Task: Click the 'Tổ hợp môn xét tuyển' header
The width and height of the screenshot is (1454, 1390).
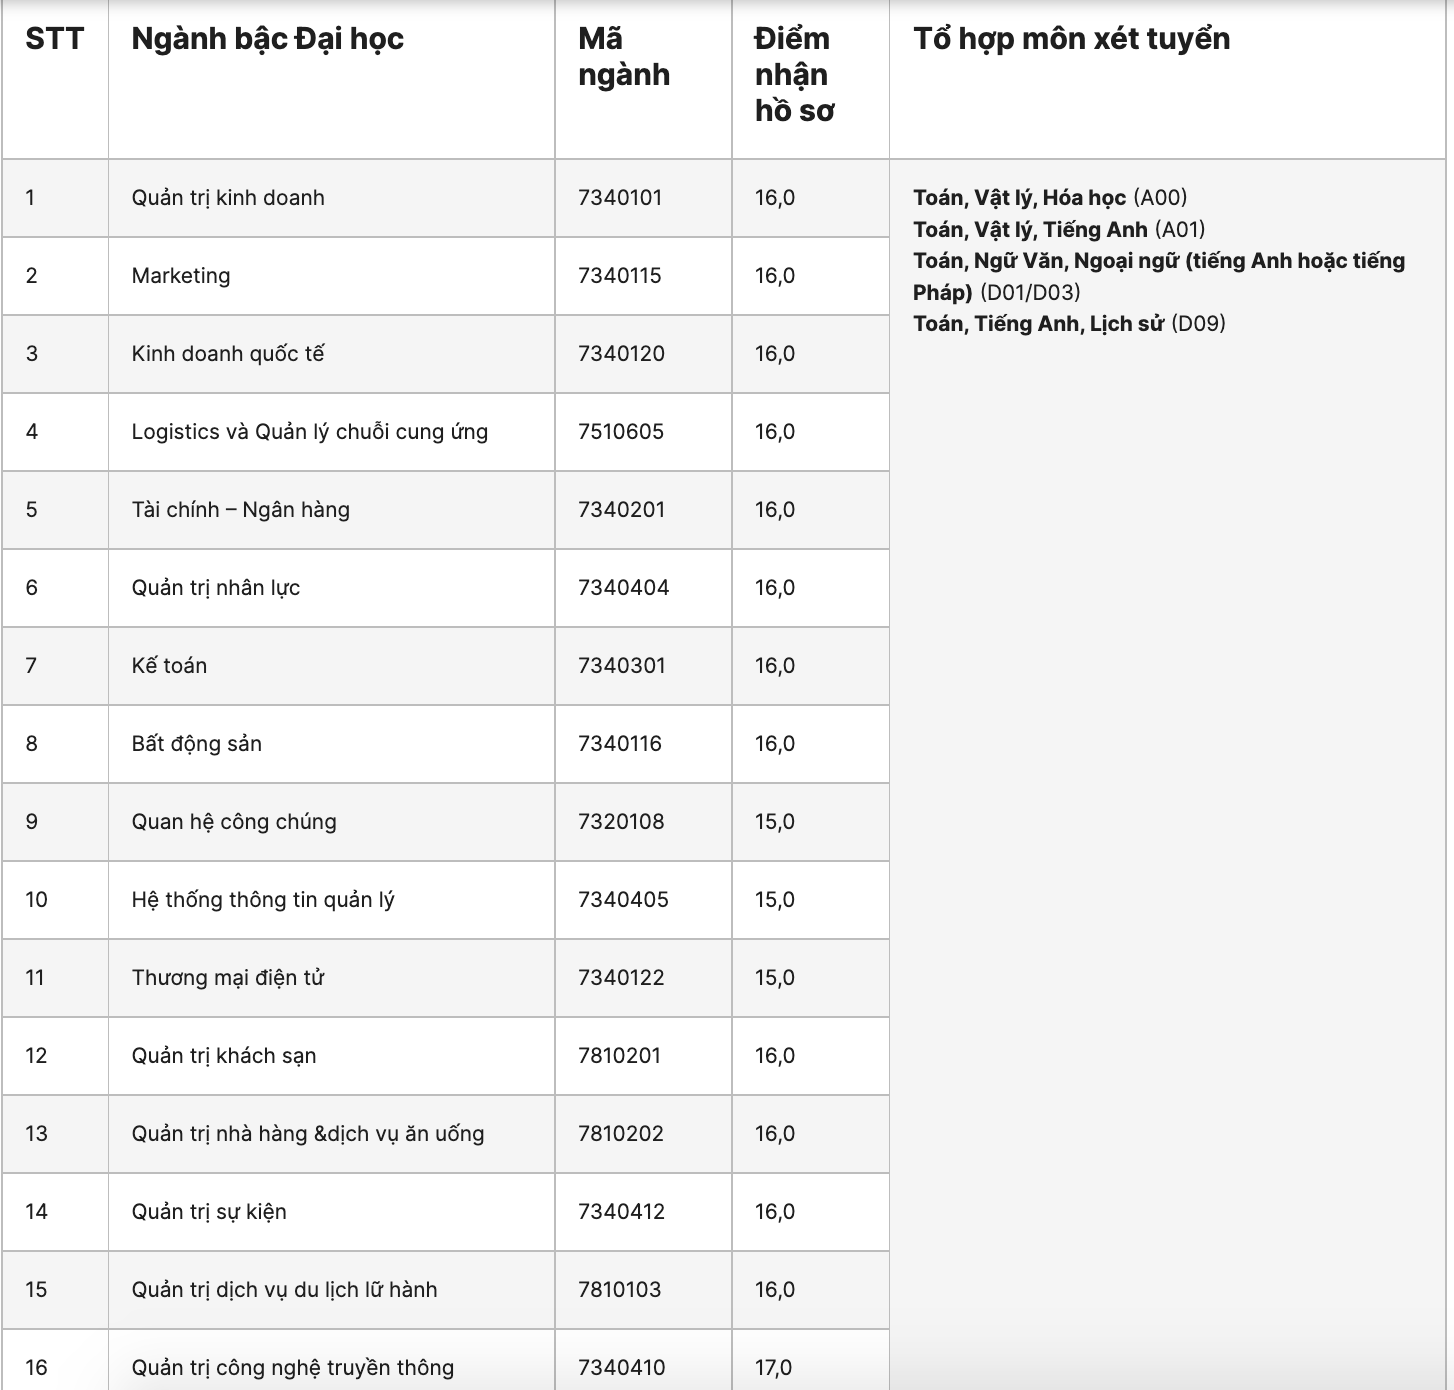Action: (1071, 39)
